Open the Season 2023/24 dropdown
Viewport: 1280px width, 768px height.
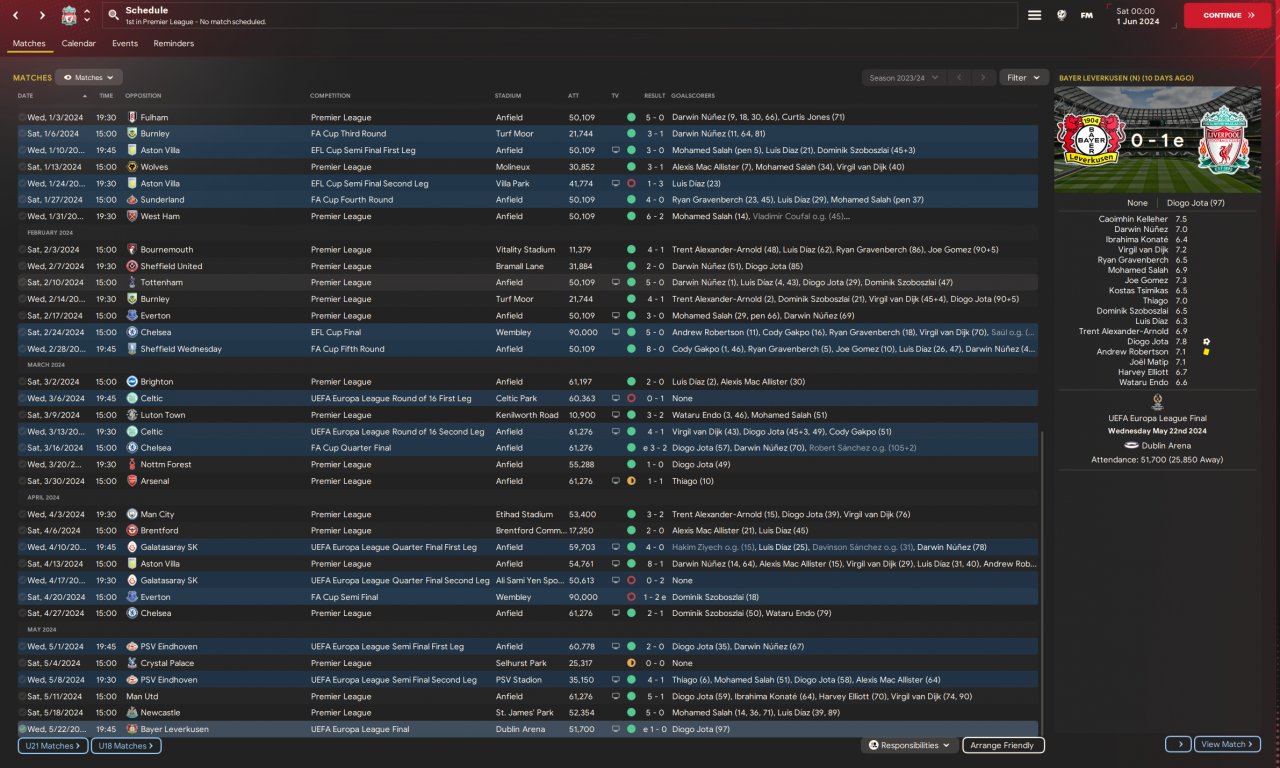[x=904, y=78]
